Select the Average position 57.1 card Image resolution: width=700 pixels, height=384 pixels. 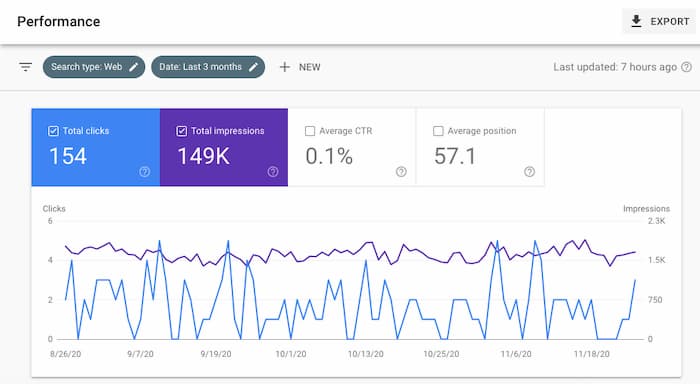tap(480, 147)
